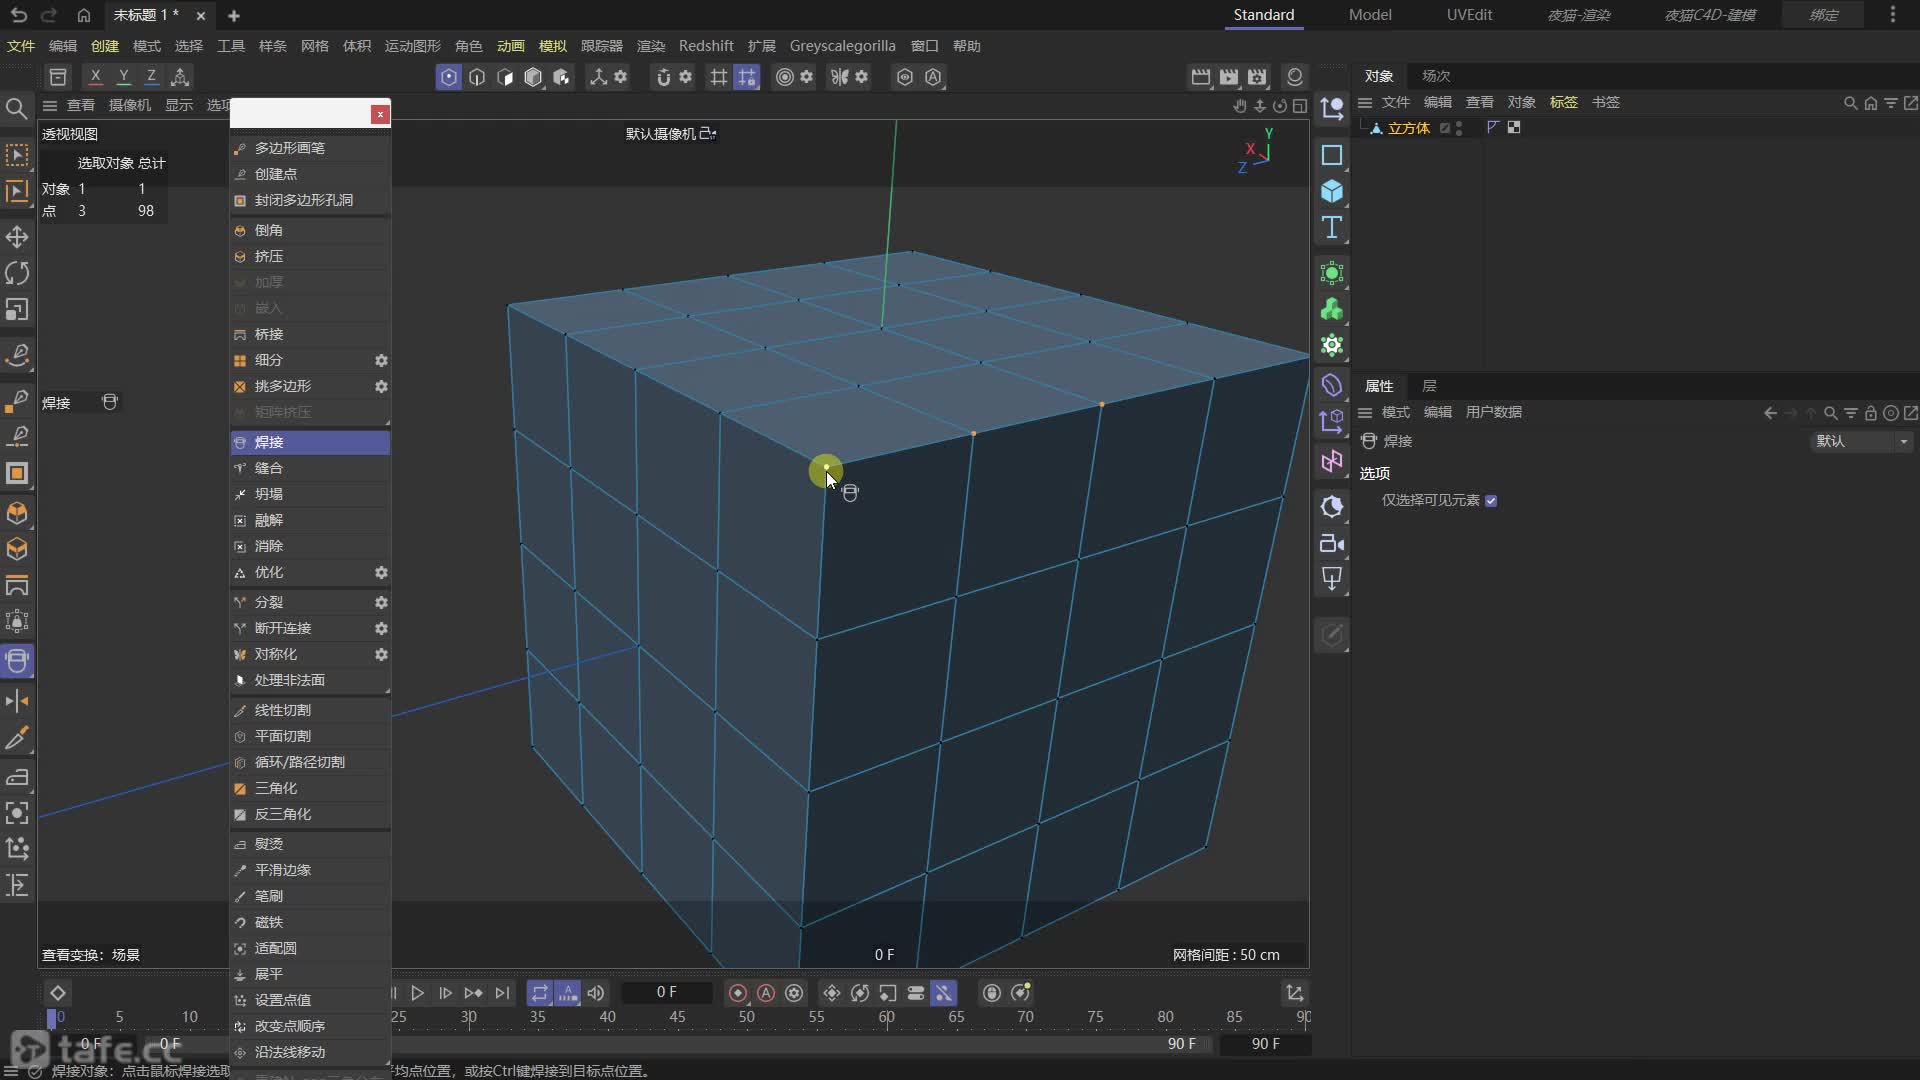Select the Scale tool in left toolbar
1920x1080 pixels.
17,310
